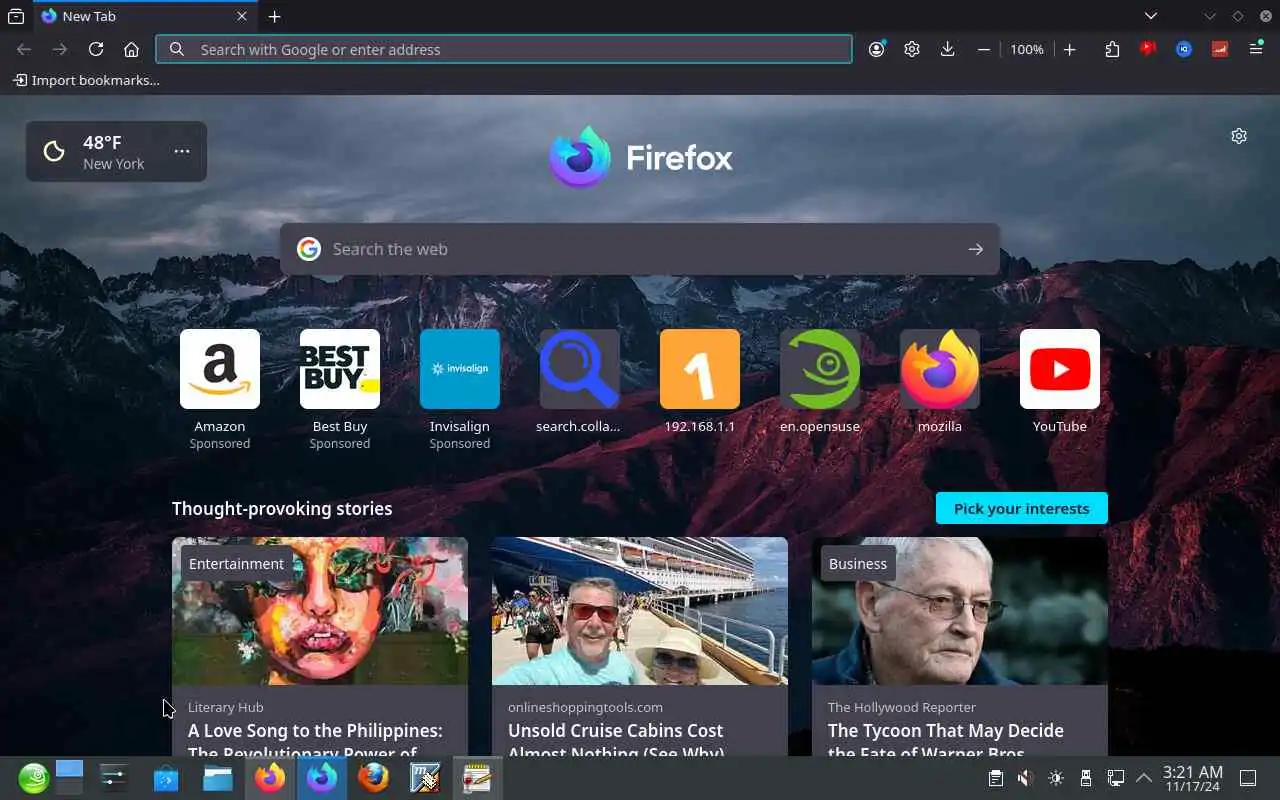1280x800 pixels.
Task: Click the Entertainment topic label
Action: point(236,563)
